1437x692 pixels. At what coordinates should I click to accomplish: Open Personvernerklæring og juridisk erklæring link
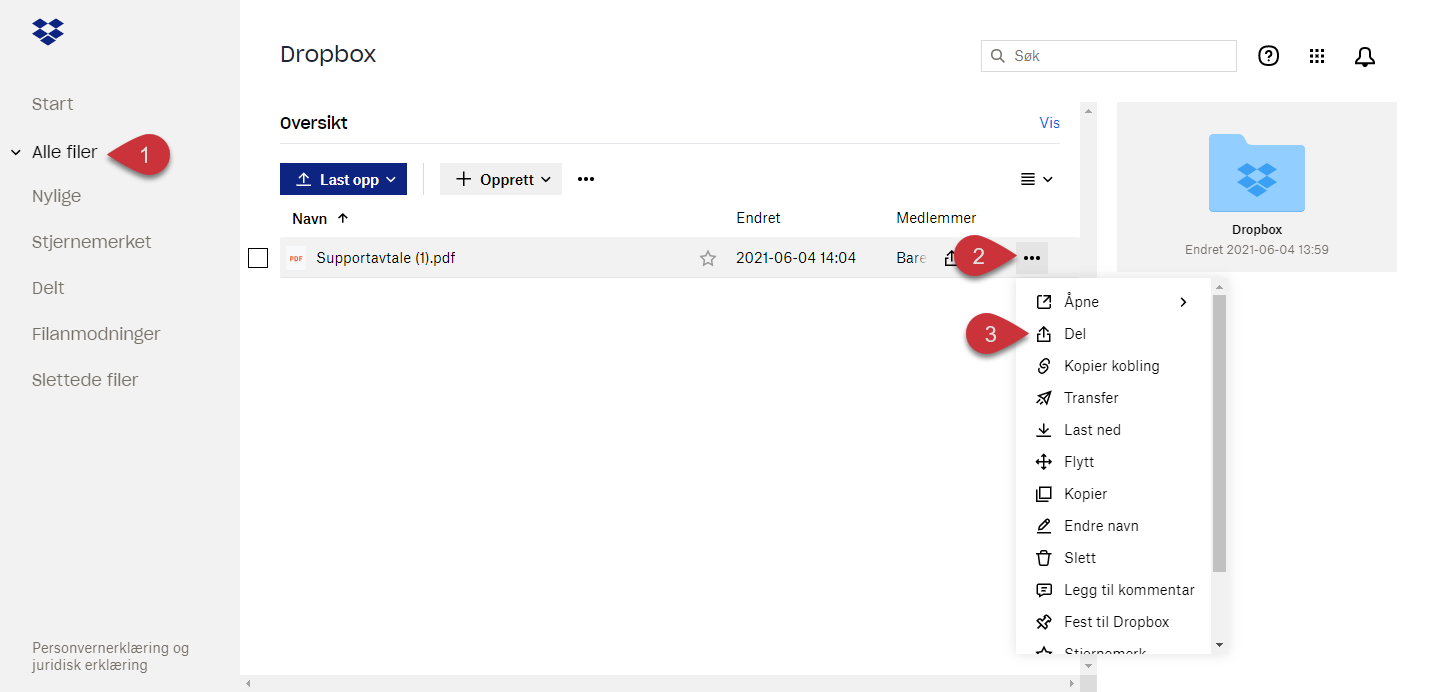[x=110, y=656]
